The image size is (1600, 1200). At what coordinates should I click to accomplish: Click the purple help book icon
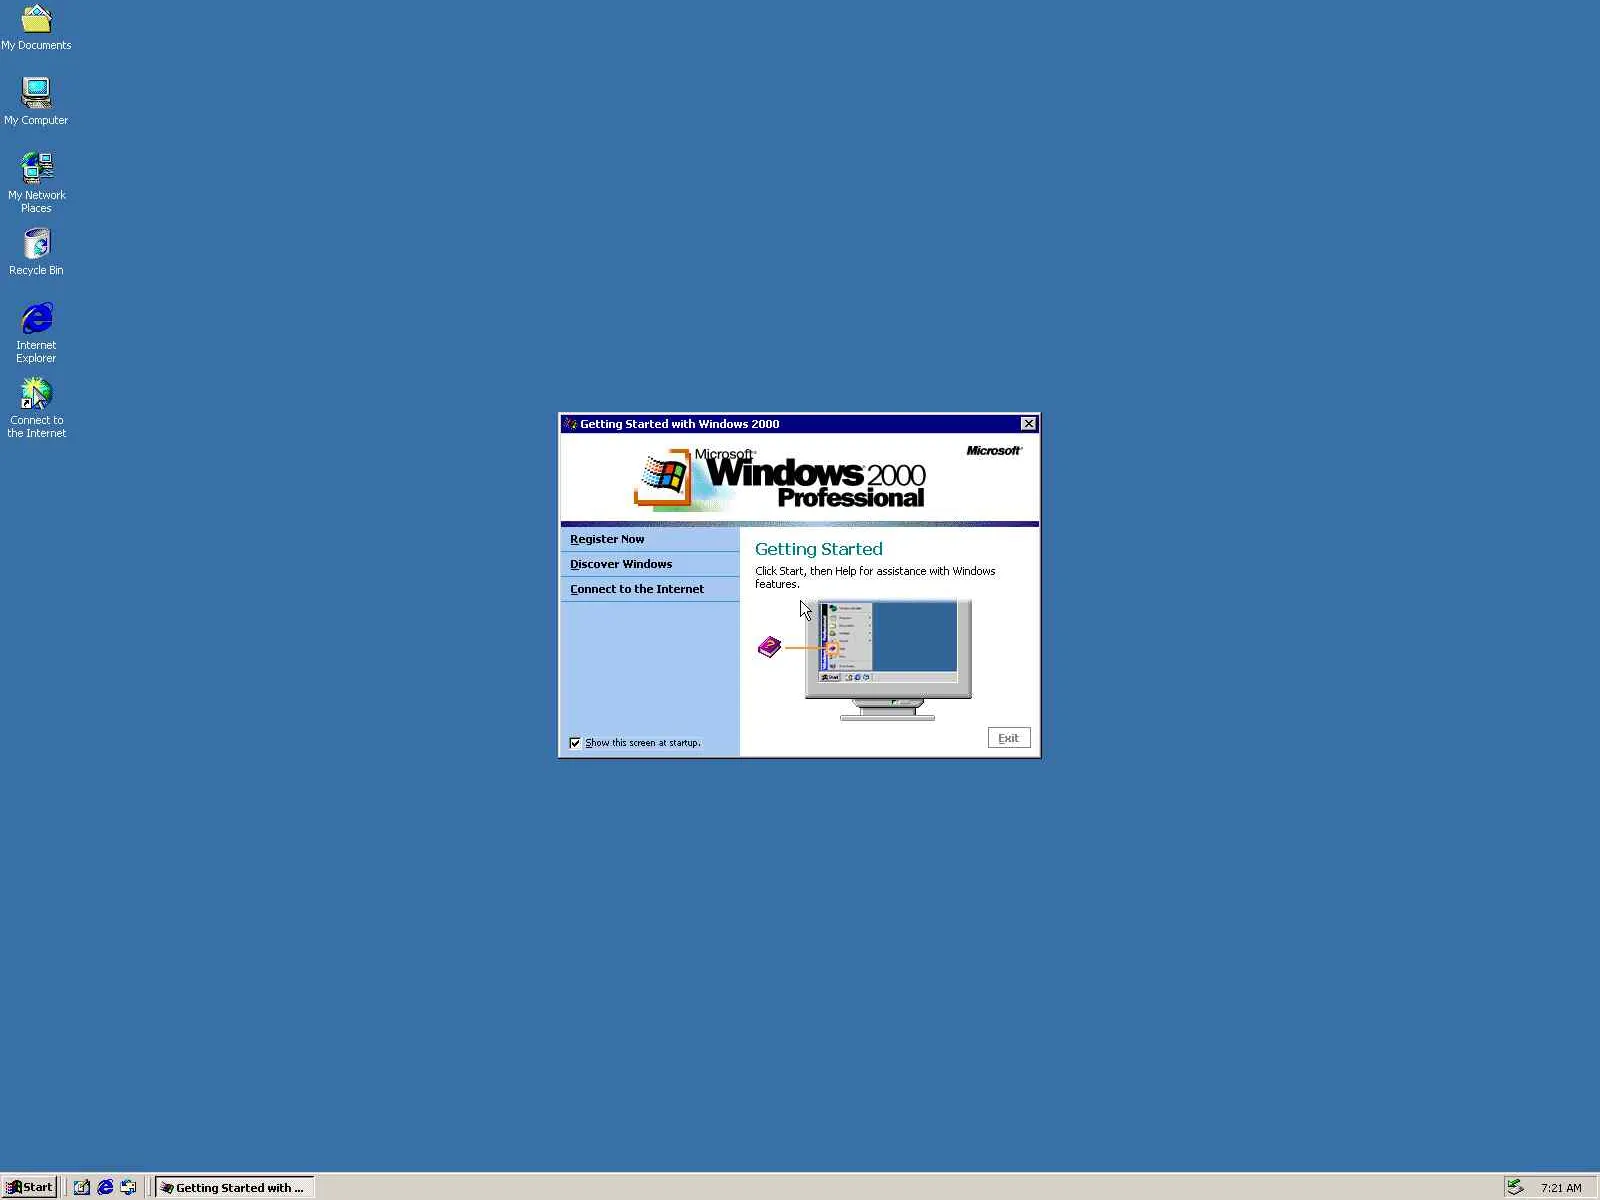click(x=769, y=647)
